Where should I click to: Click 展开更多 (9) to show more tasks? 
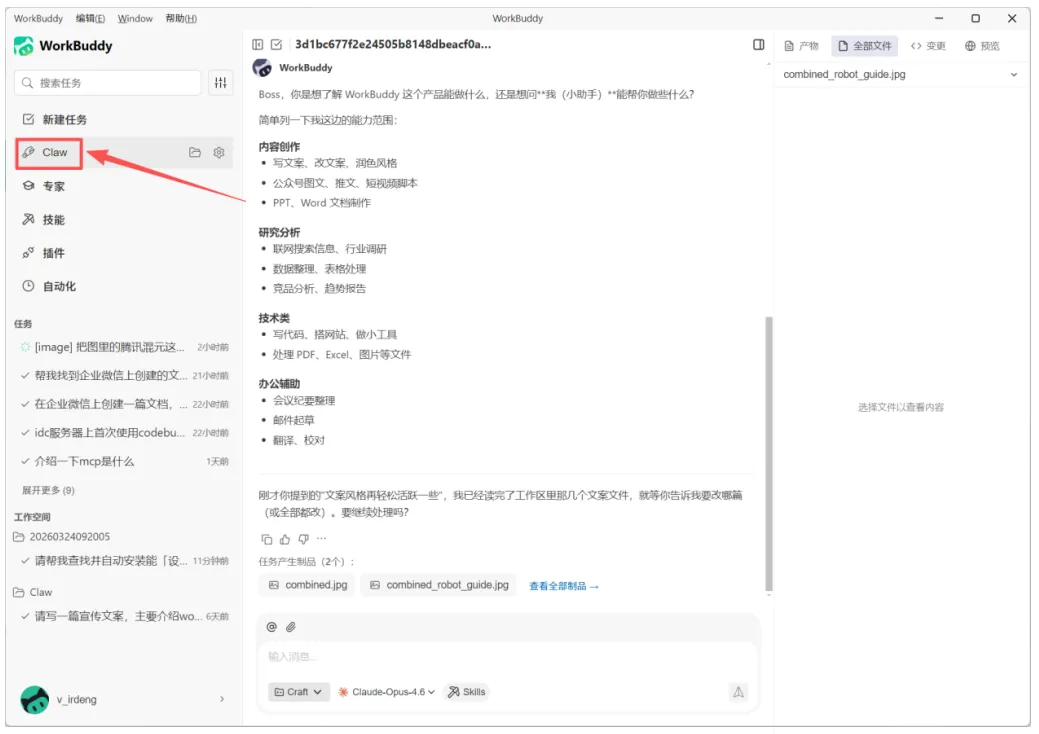[x=48, y=490]
